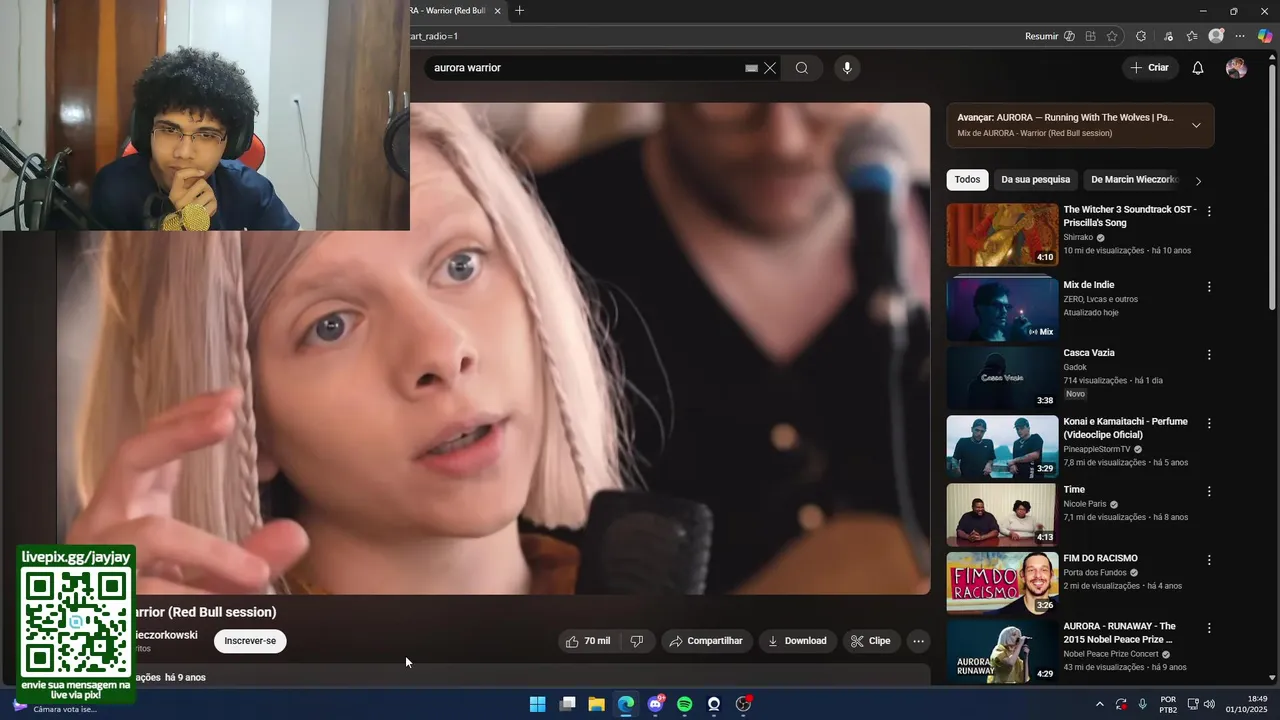Open Edge extensions puzzle icon
The width and height of the screenshot is (1280, 720).
coord(1141,36)
